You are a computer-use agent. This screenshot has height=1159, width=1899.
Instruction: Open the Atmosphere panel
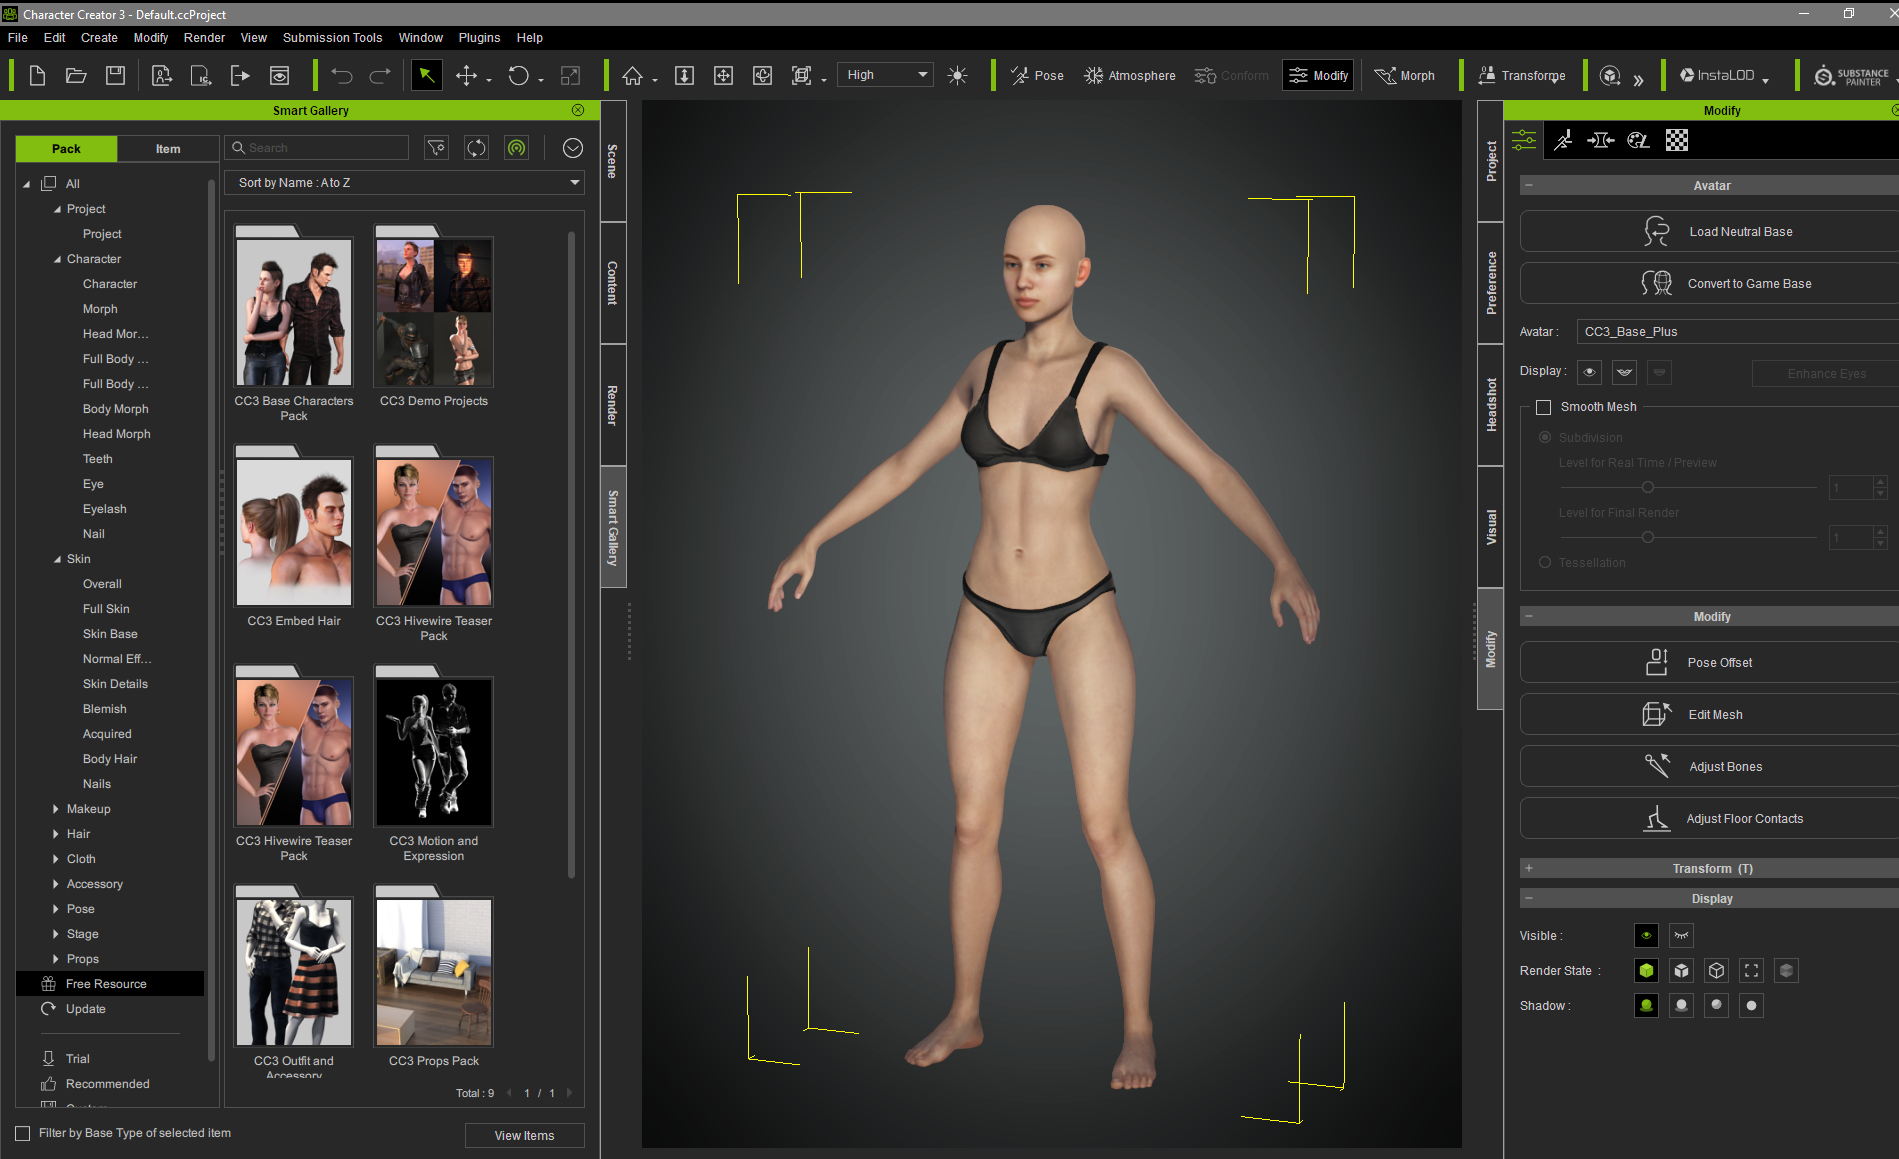pos(1130,76)
